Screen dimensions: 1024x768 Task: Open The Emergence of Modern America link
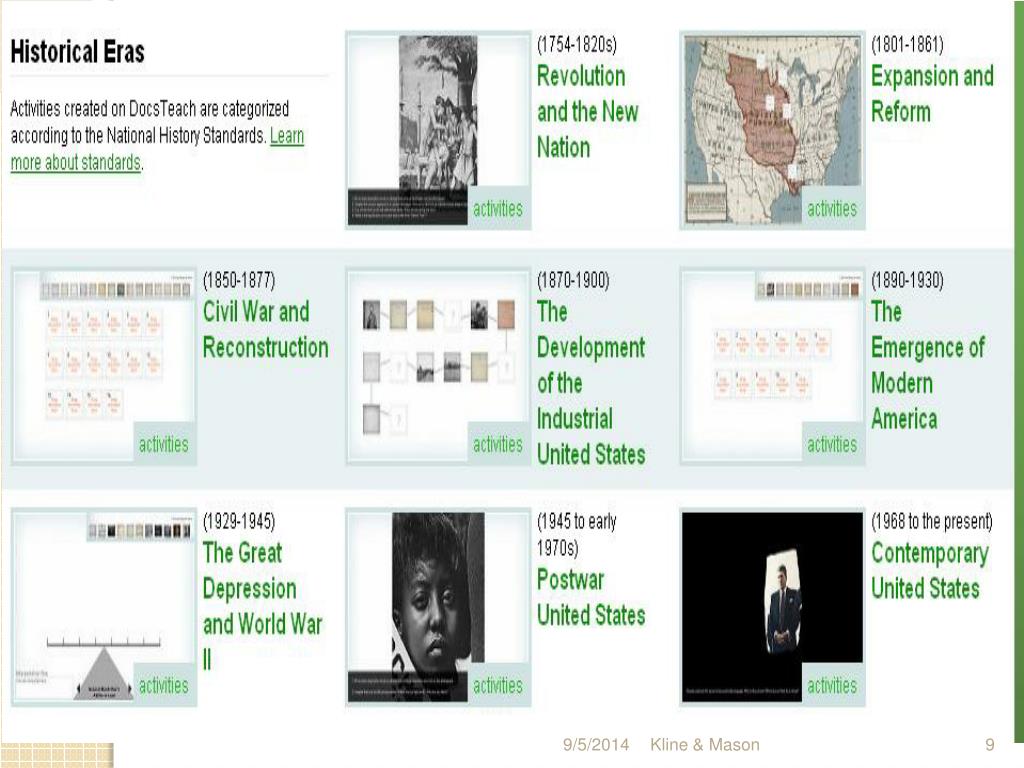(927, 365)
